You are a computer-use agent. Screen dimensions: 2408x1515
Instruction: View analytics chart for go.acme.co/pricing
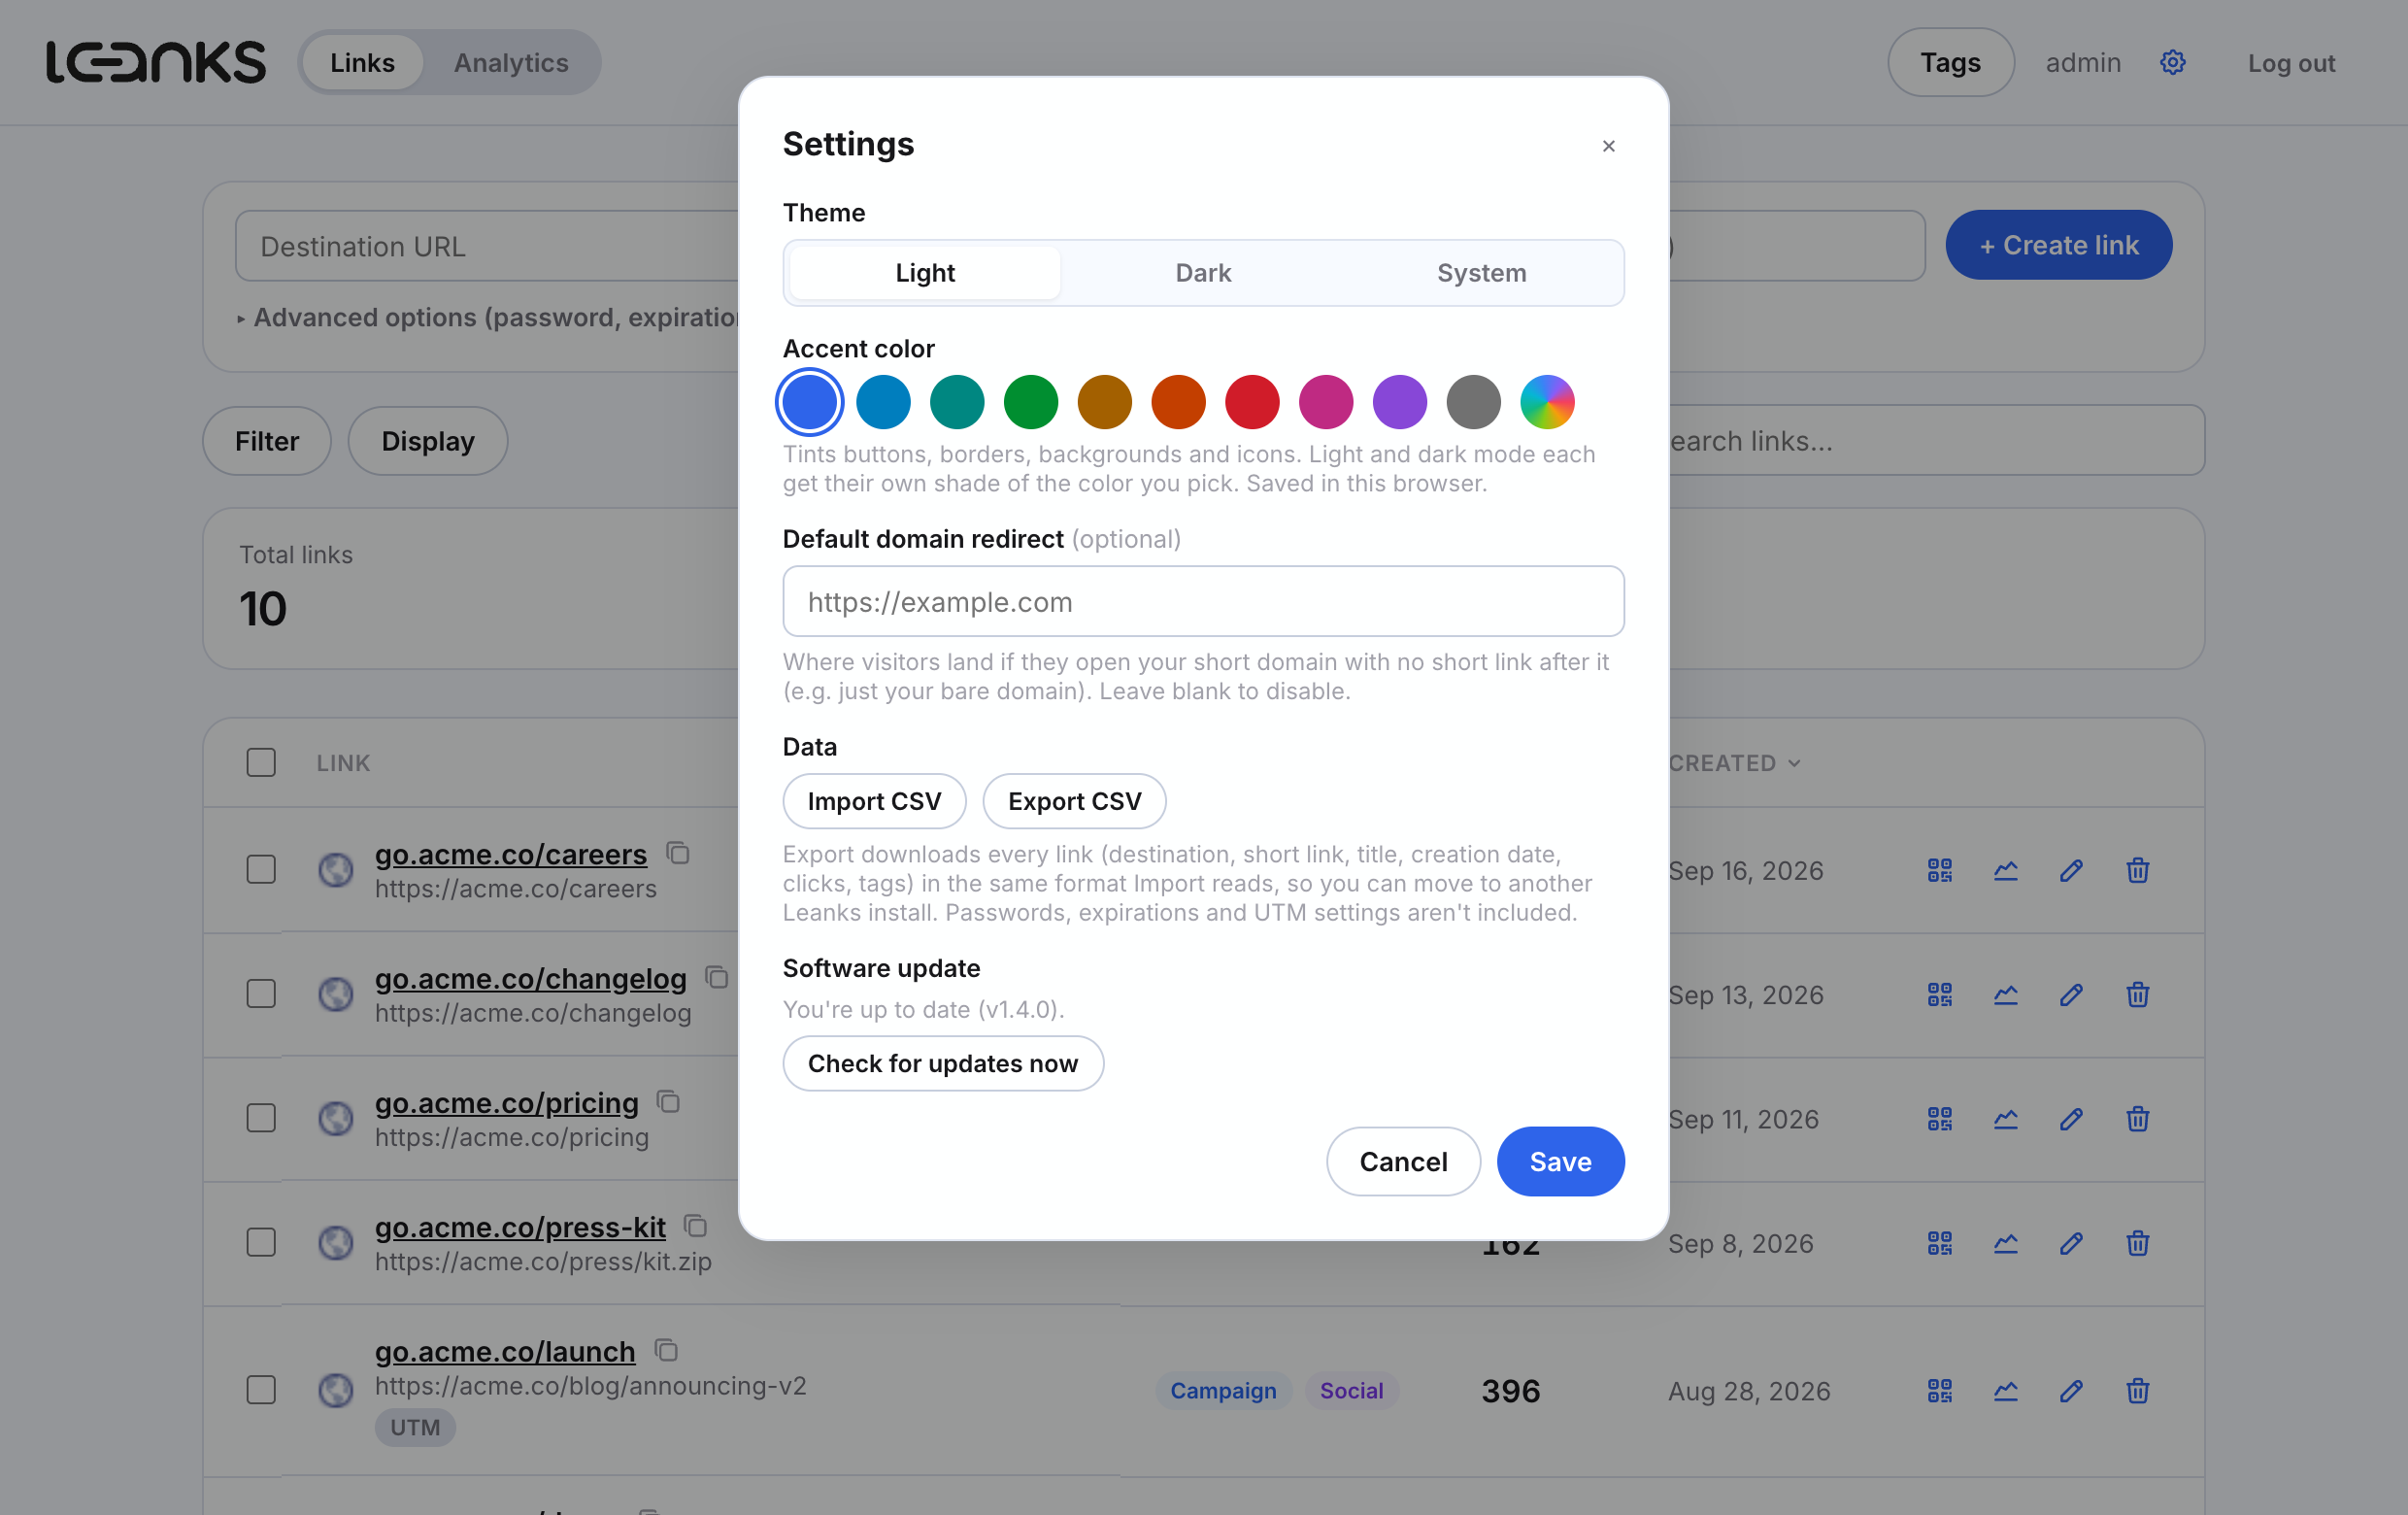[2005, 1118]
